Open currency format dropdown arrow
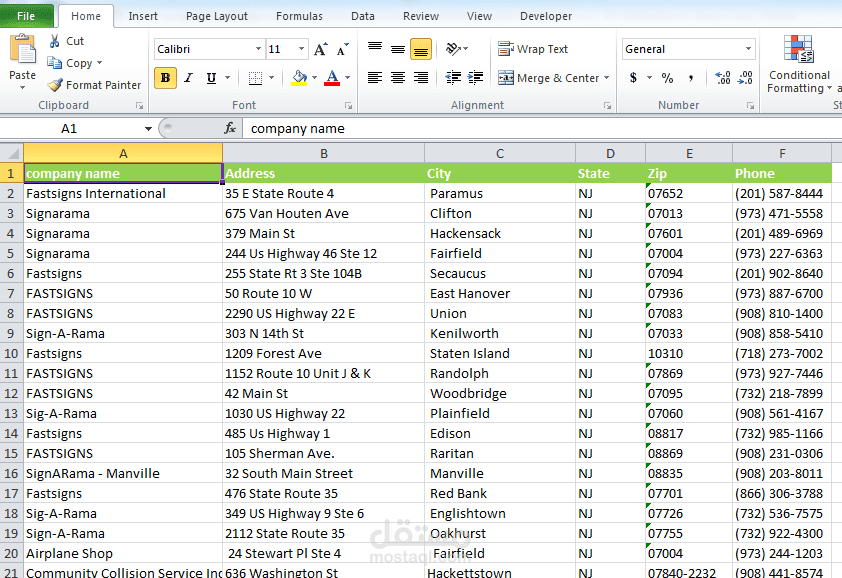 pos(649,78)
